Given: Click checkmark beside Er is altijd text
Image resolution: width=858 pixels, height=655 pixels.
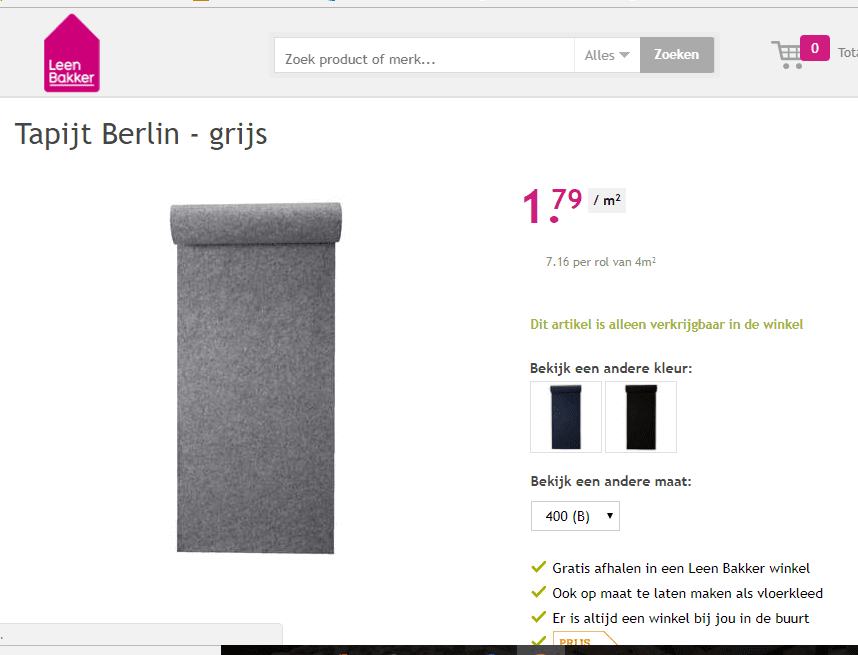Looking at the screenshot, I should [538, 617].
